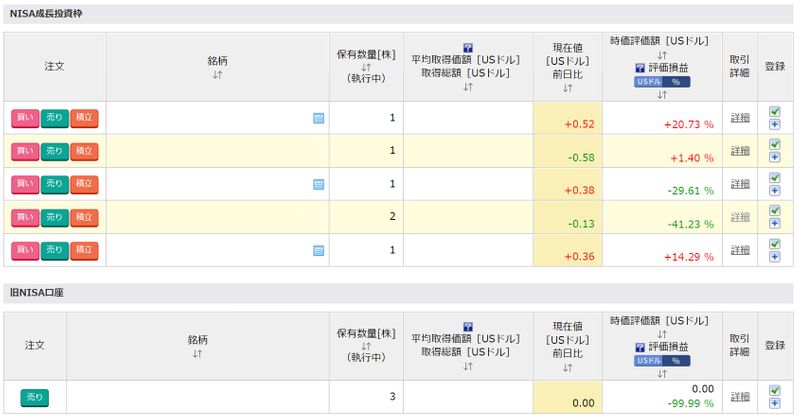Viewport: 800px width, 418px height.
Task: Click the calendar icon in the first holding row
Action: tap(319, 118)
